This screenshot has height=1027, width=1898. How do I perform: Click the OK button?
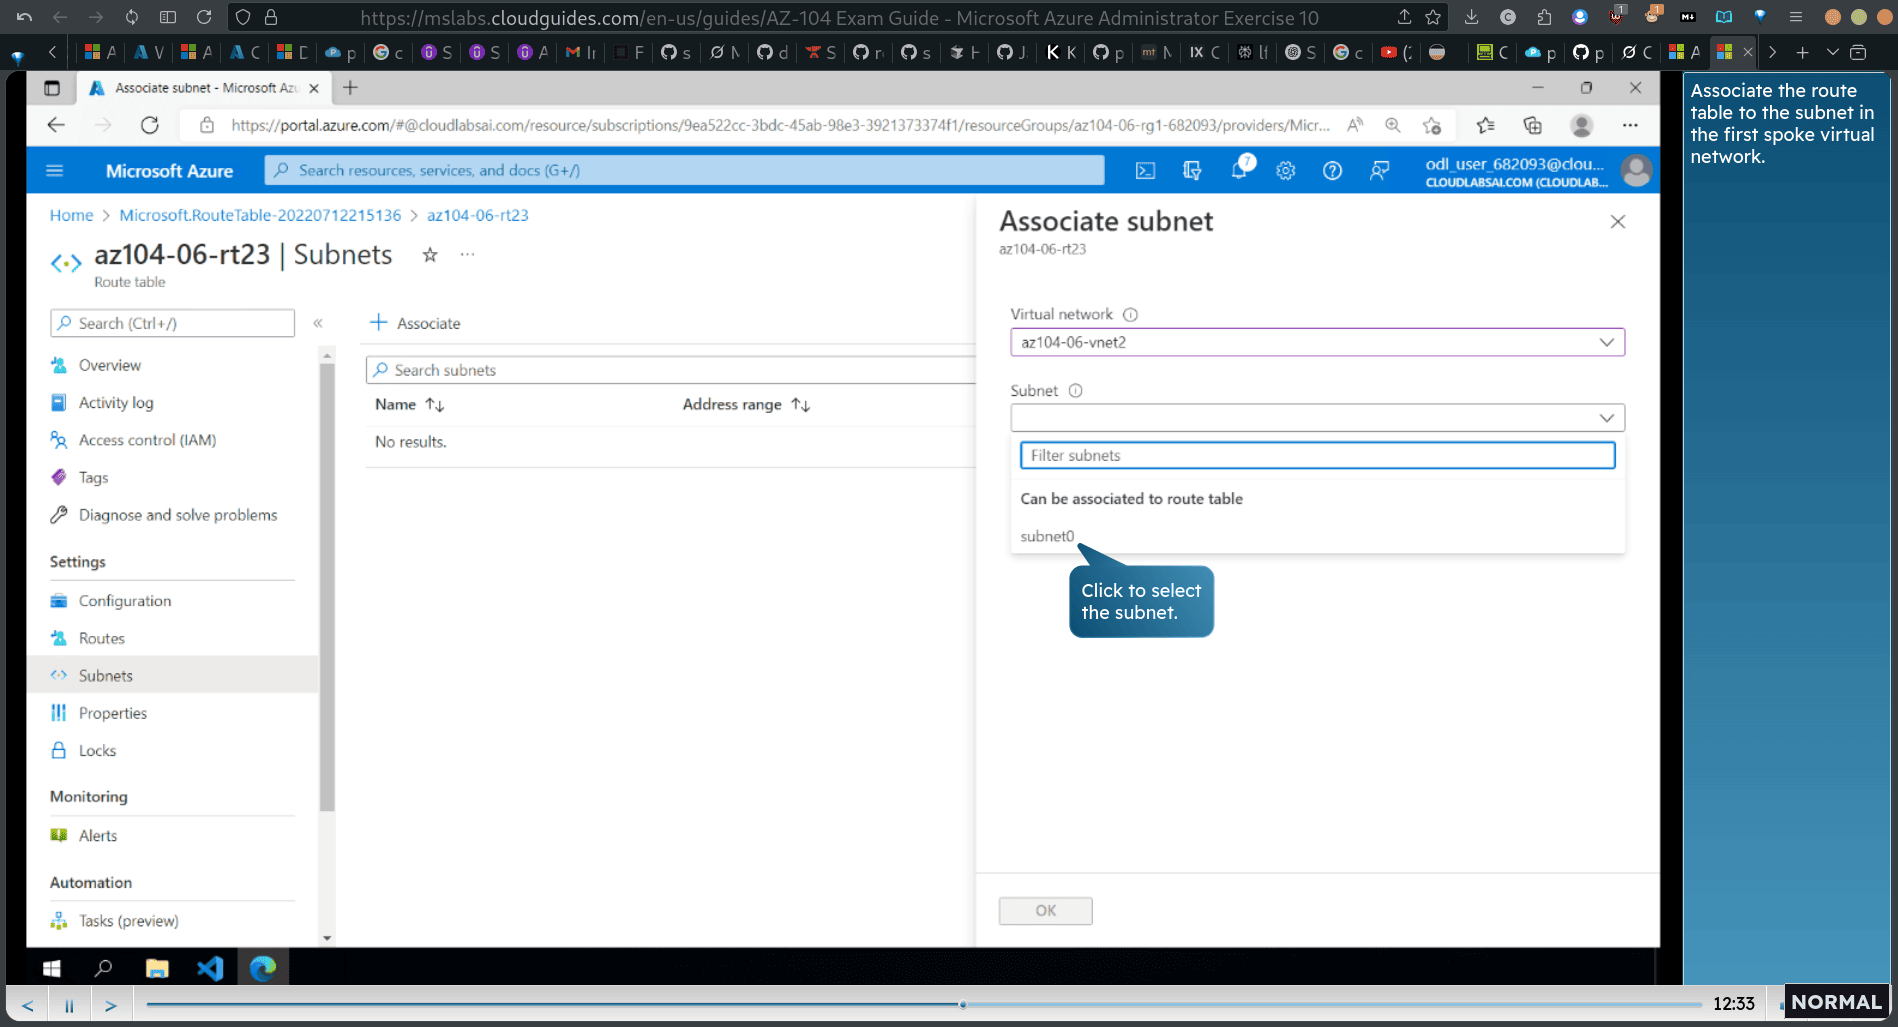(x=1045, y=910)
